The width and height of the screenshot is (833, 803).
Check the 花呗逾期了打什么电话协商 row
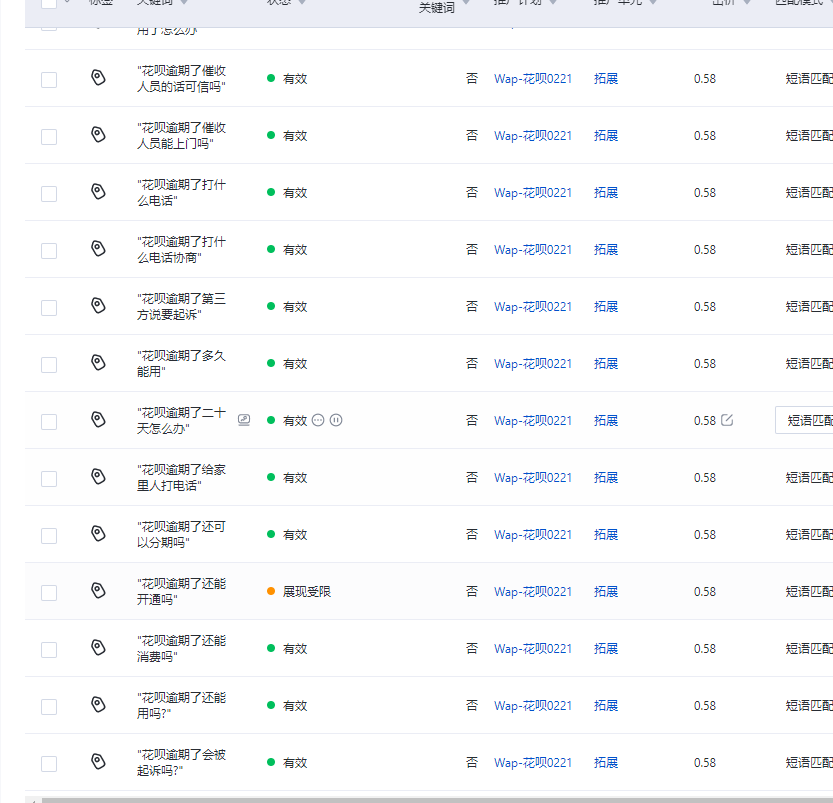tap(49, 251)
